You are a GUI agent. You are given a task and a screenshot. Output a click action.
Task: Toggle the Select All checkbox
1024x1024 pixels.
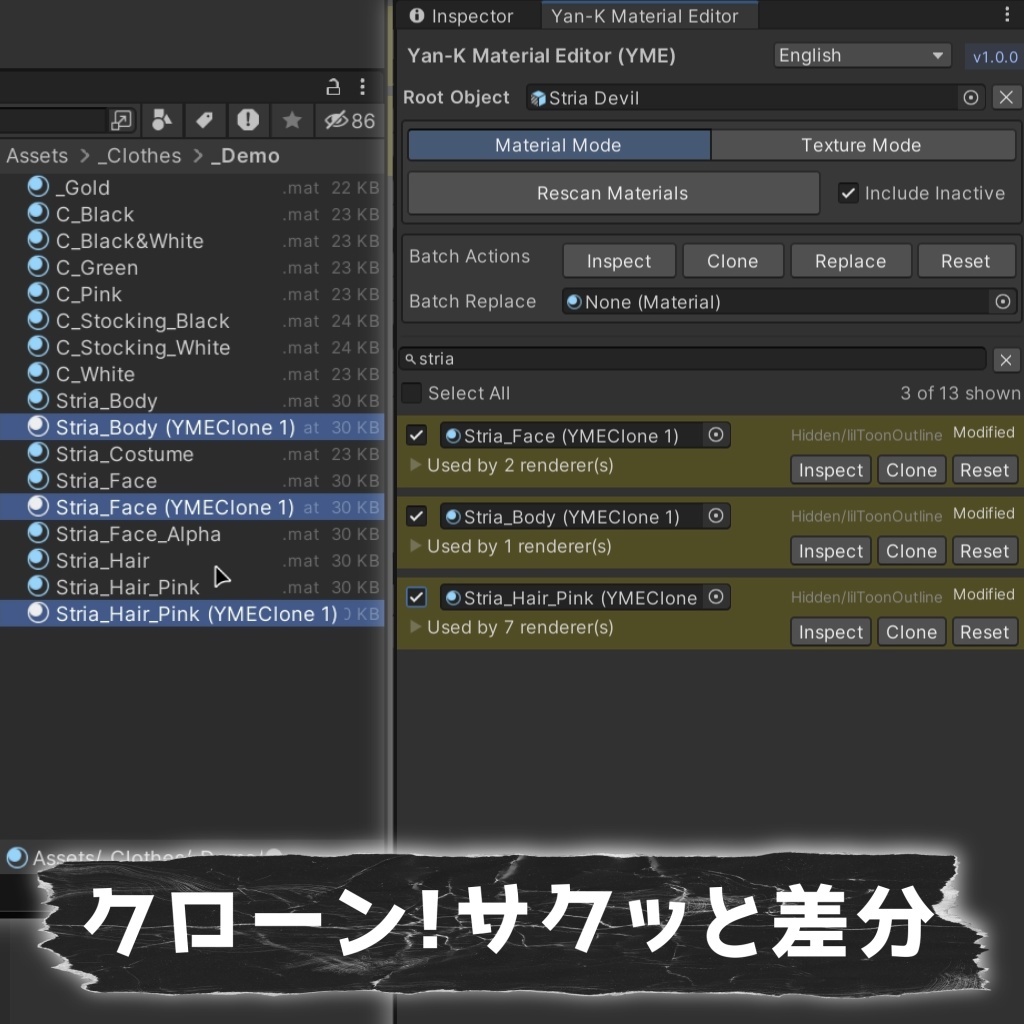[412, 393]
